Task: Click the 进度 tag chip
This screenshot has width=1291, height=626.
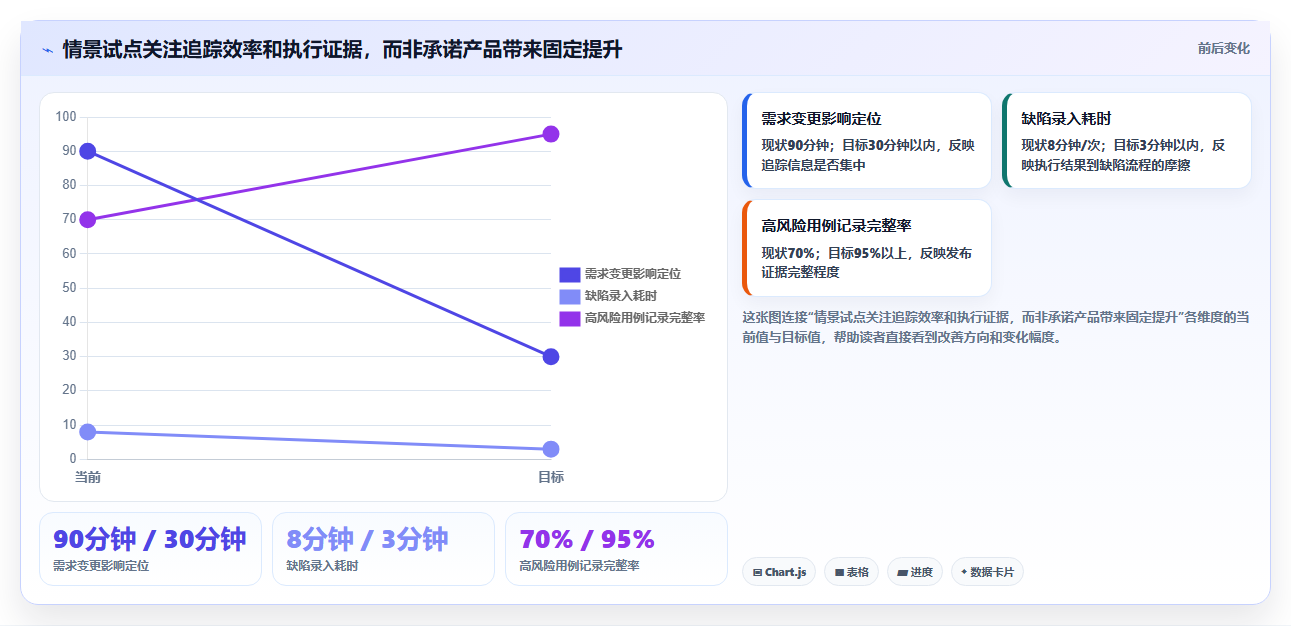Action: point(915,572)
